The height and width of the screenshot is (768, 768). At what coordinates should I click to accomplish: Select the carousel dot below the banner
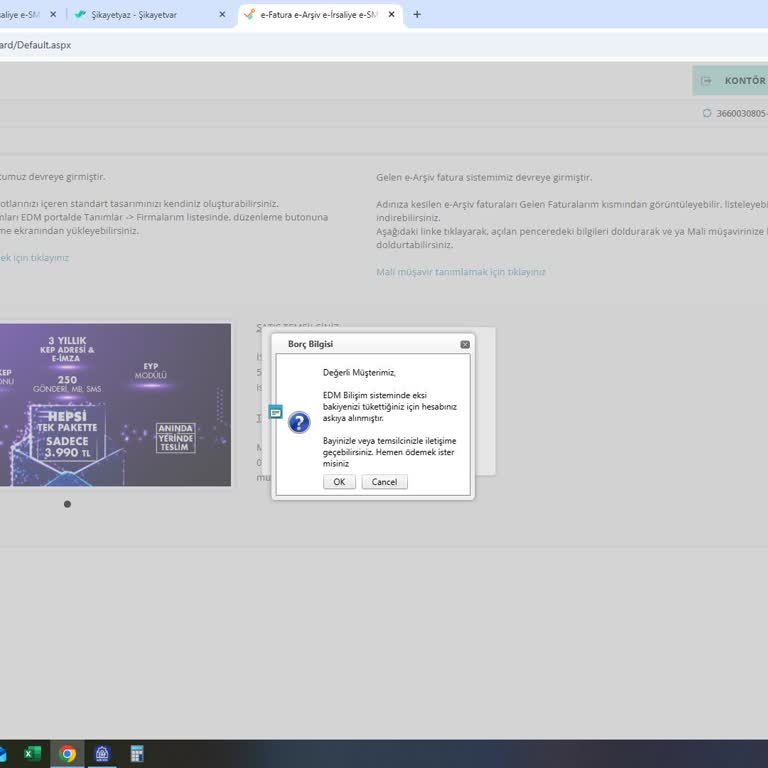pyautogui.click(x=67, y=504)
